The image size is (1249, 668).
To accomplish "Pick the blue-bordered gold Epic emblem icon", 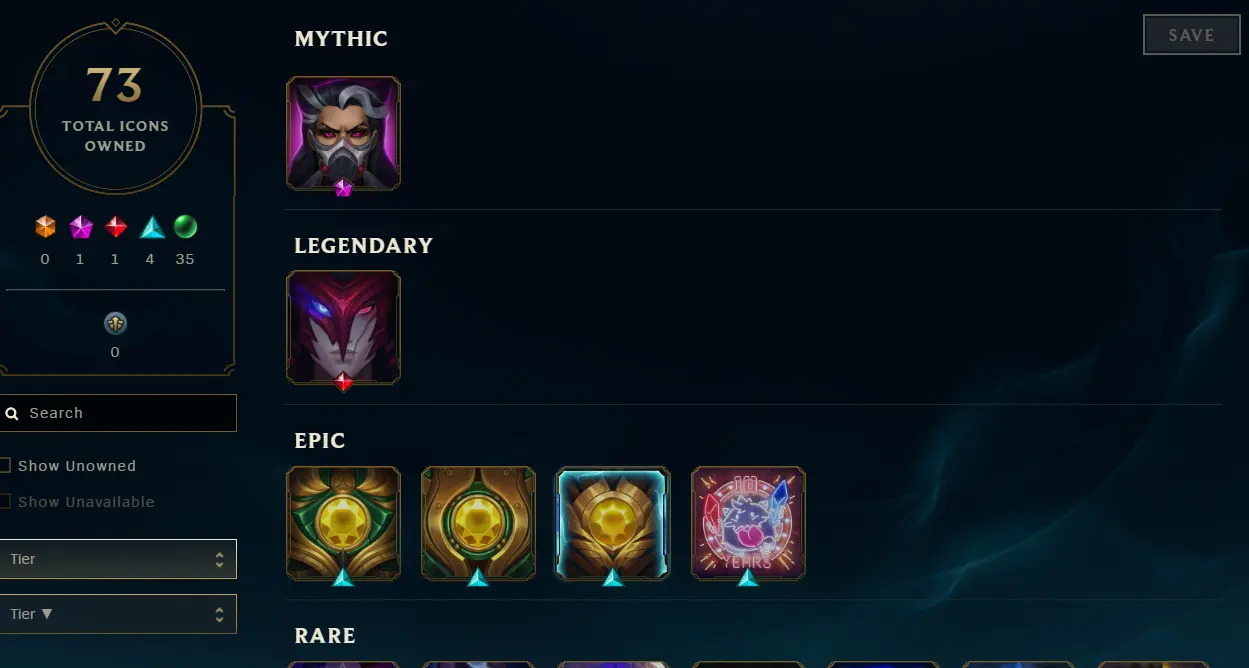I will [613, 523].
